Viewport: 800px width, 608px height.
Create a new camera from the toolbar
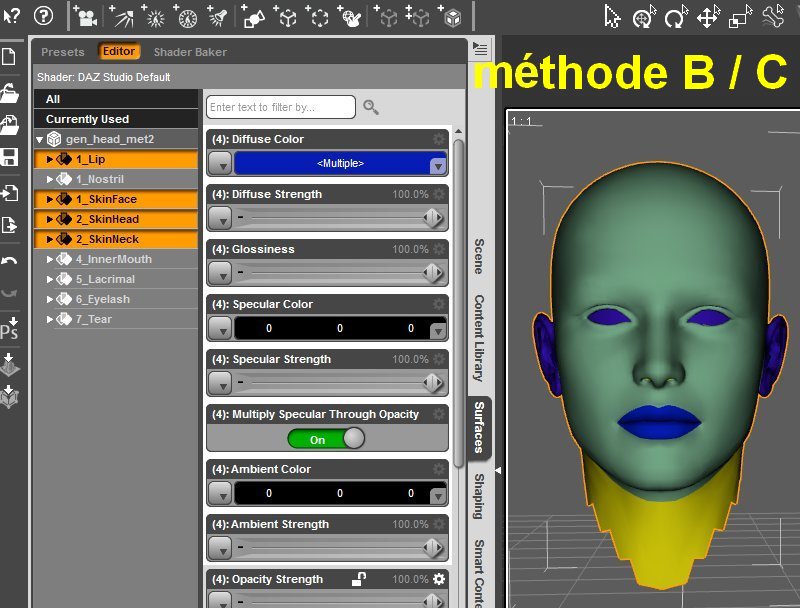[85, 17]
